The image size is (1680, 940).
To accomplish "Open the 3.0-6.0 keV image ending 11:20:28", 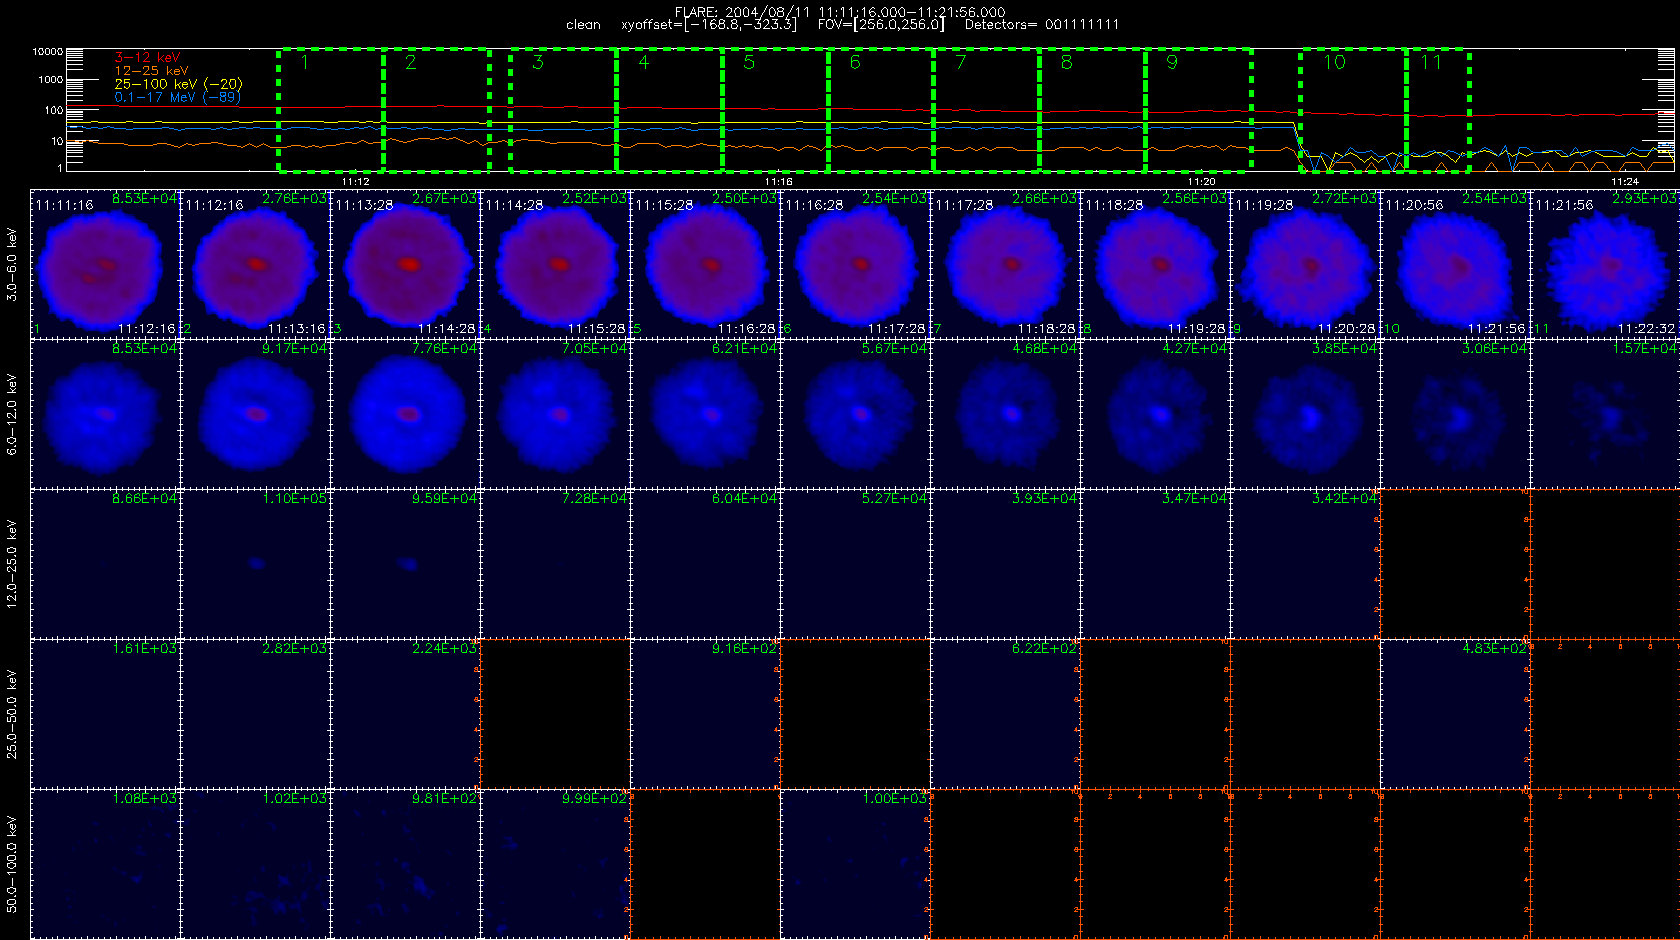I will (x=1305, y=263).
